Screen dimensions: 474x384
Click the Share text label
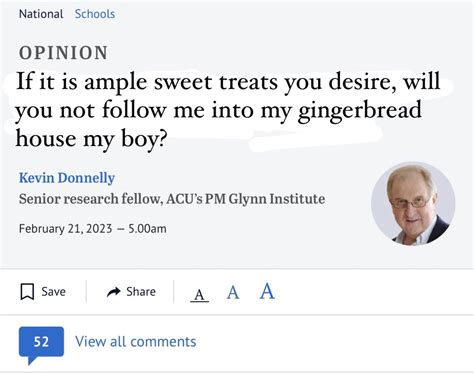tap(141, 292)
